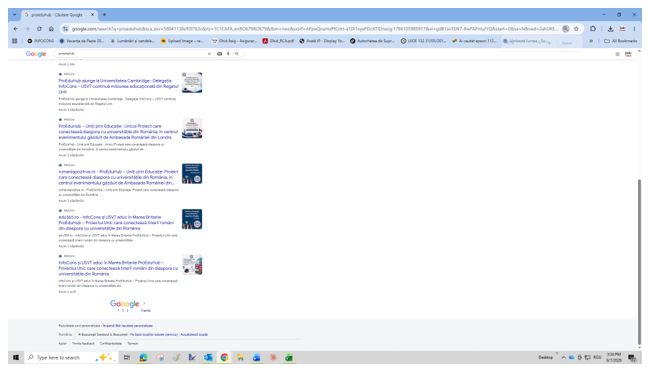Screen dimensions: 648x372
Task: Close the Google search tab
Action: pyautogui.click(x=93, y=14)
